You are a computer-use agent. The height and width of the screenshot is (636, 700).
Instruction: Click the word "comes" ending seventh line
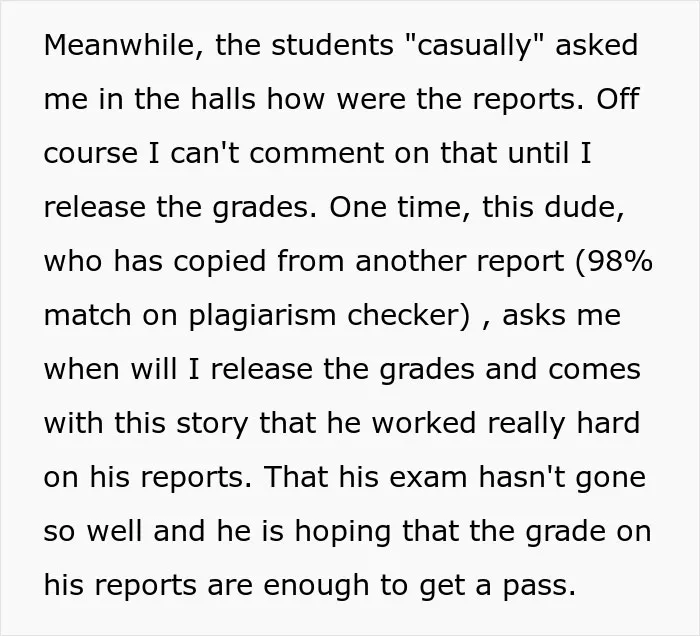594,370
